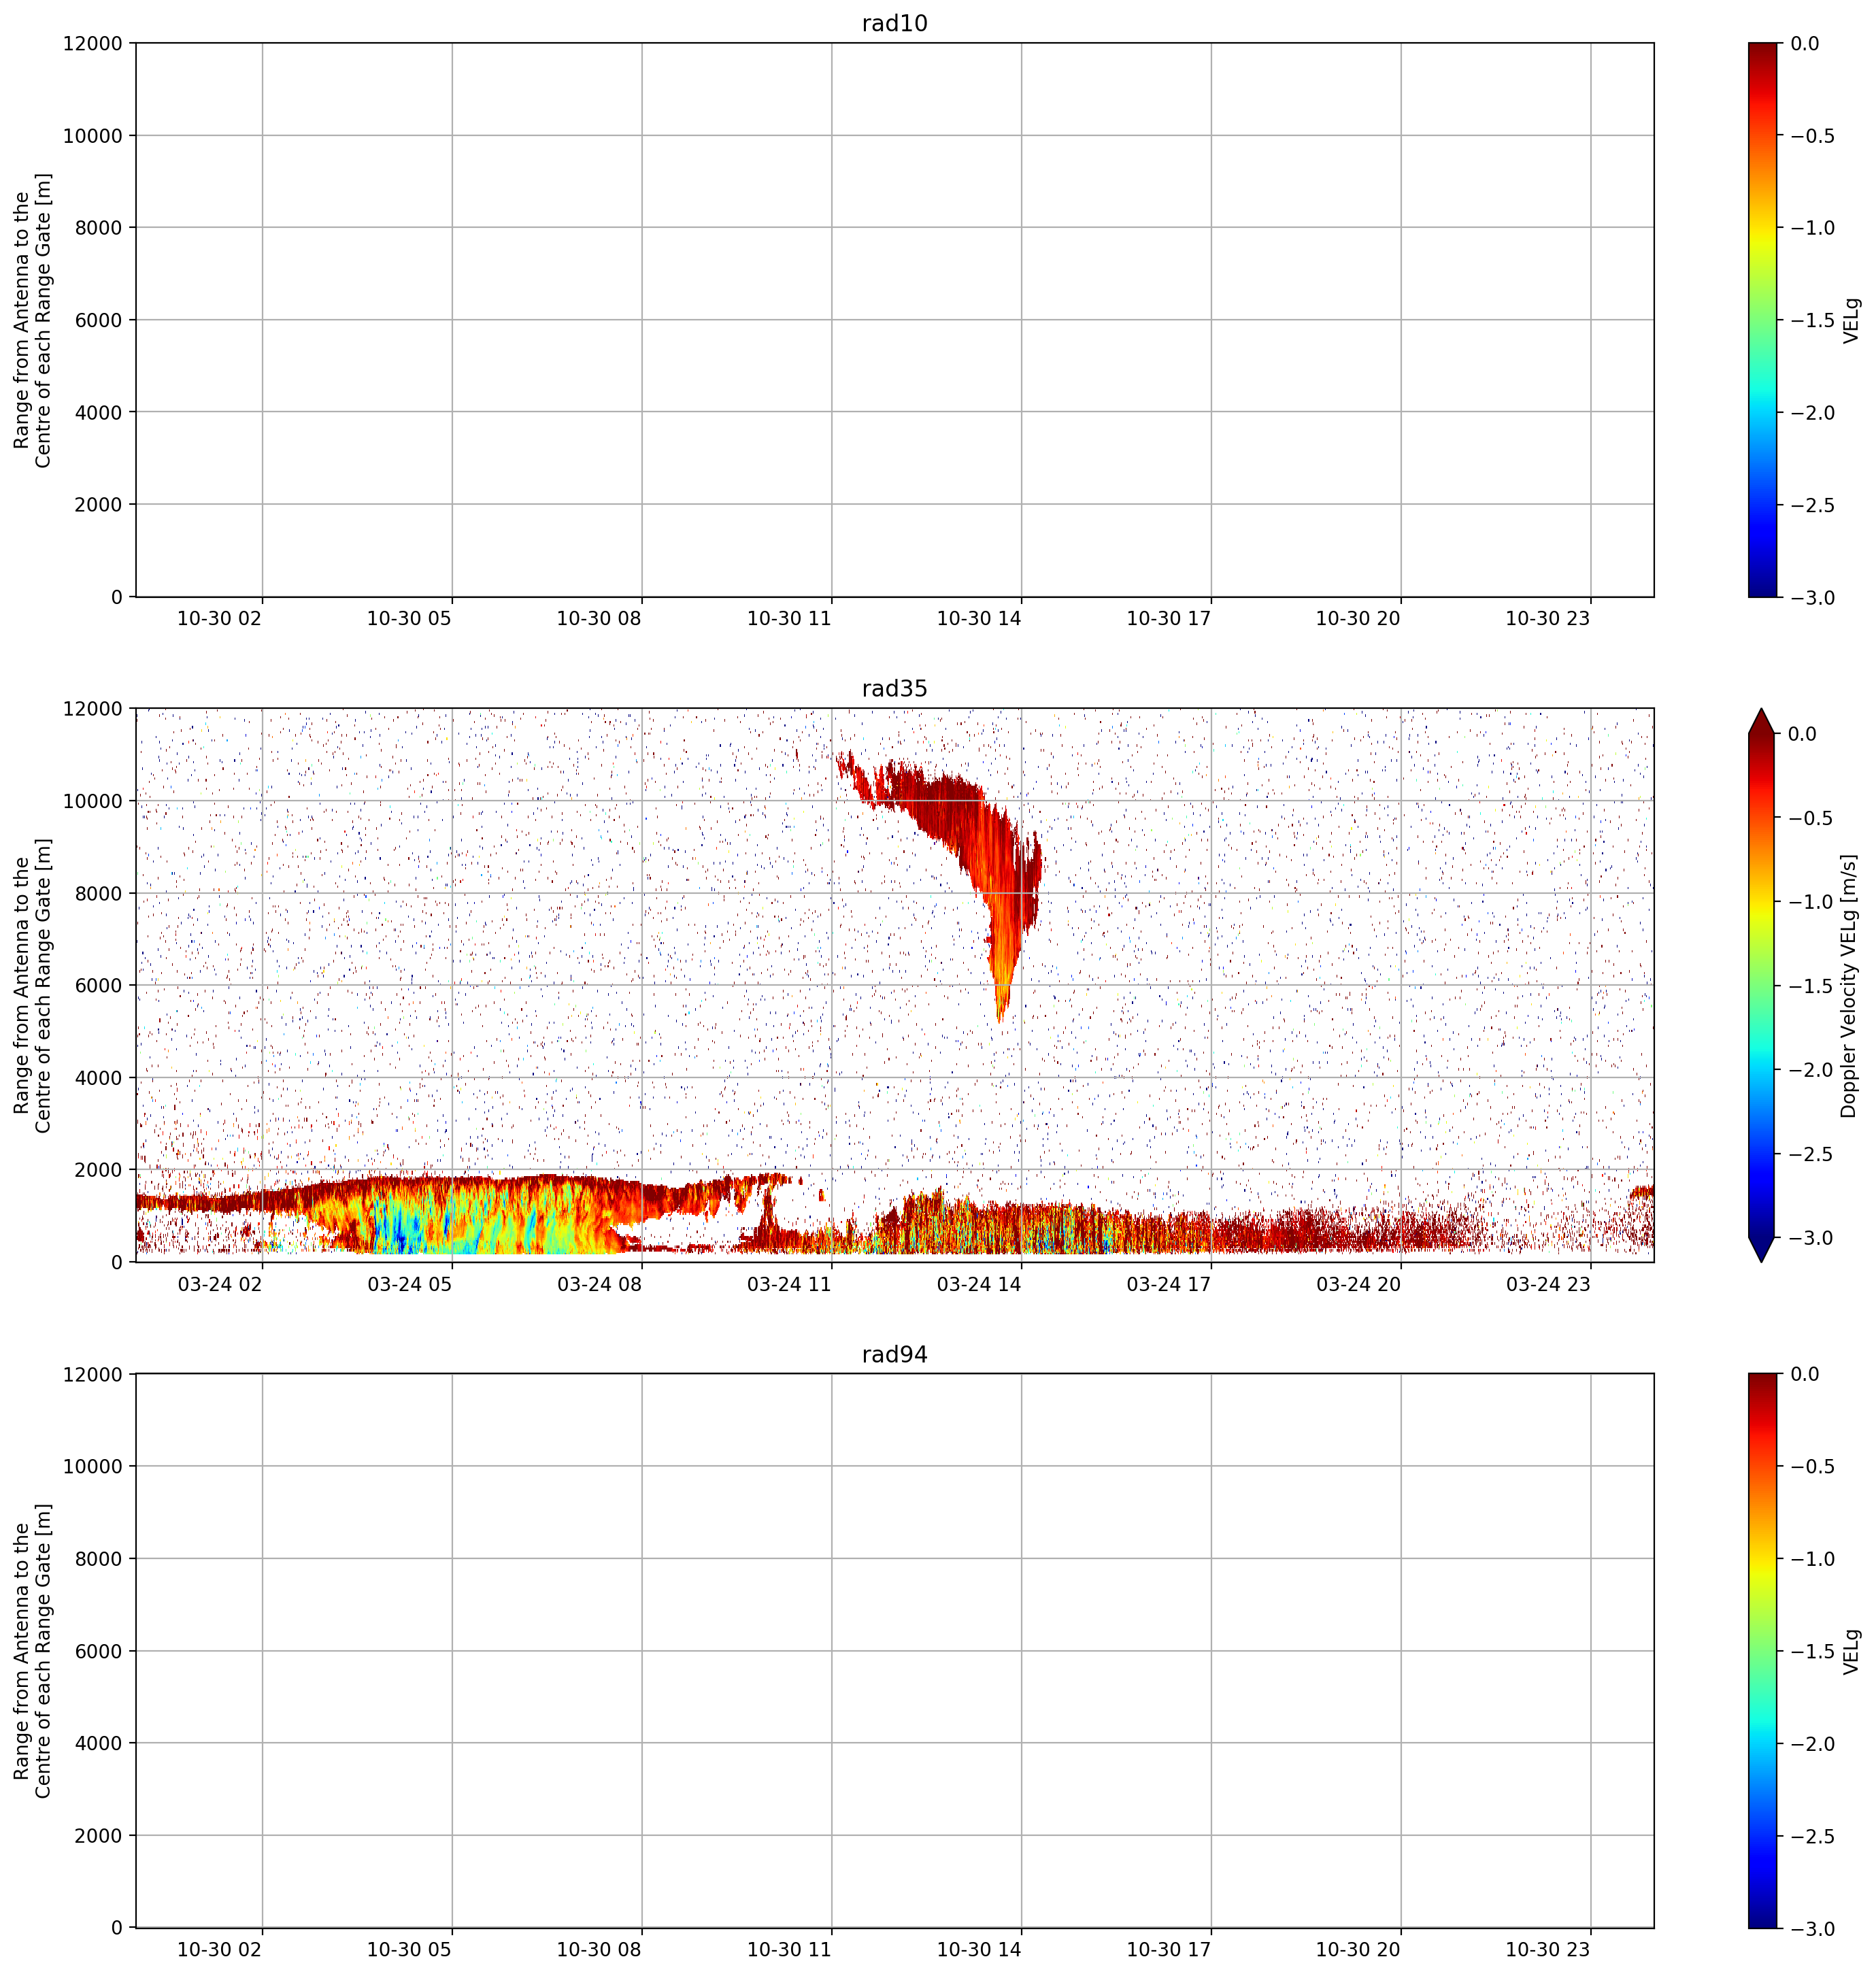Click the rad94 plot title
Viewport: 1876px width, 1974px height.
pyautogui.click(x=894, y=1354)
